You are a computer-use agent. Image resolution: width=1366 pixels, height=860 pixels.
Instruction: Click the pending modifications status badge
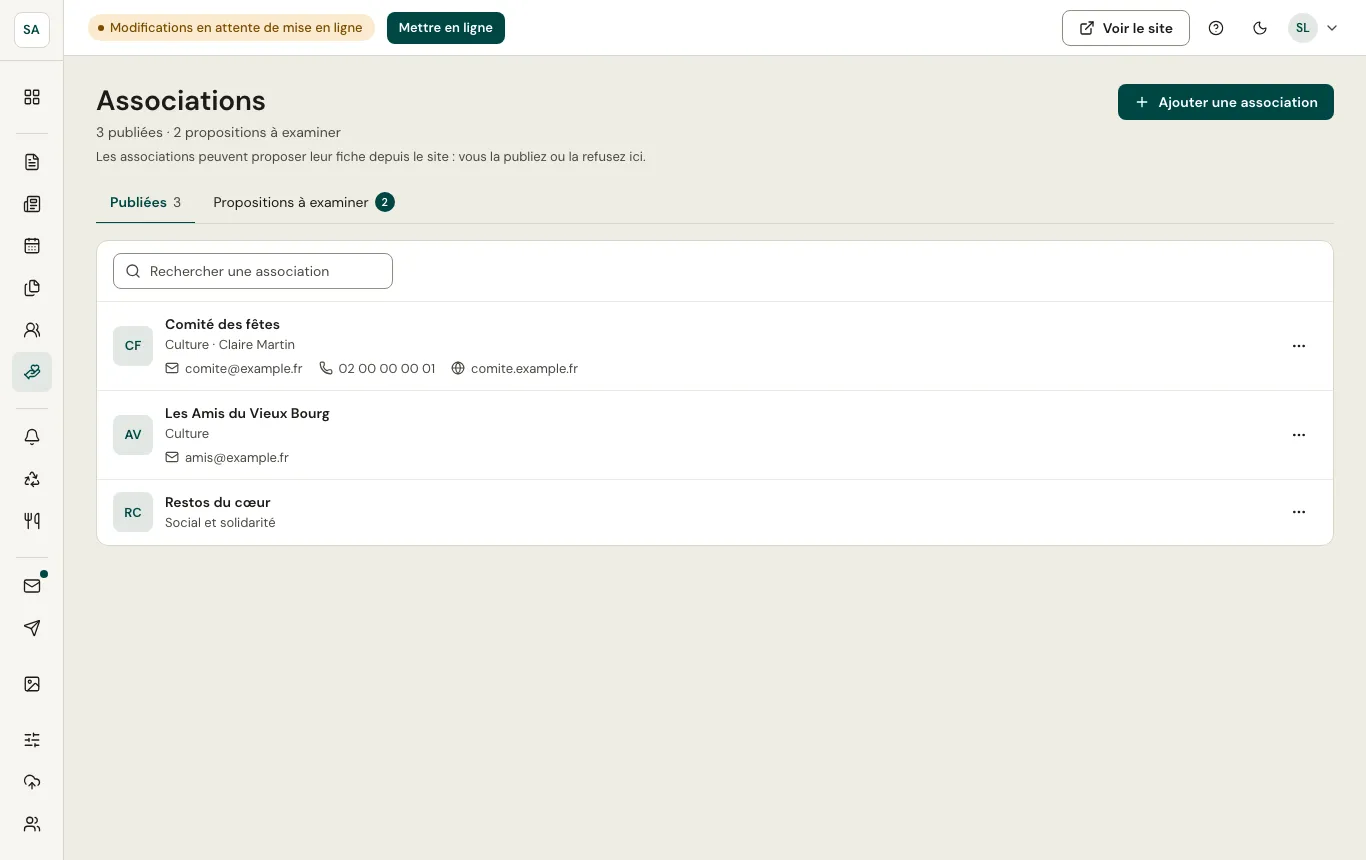[231, 28]
